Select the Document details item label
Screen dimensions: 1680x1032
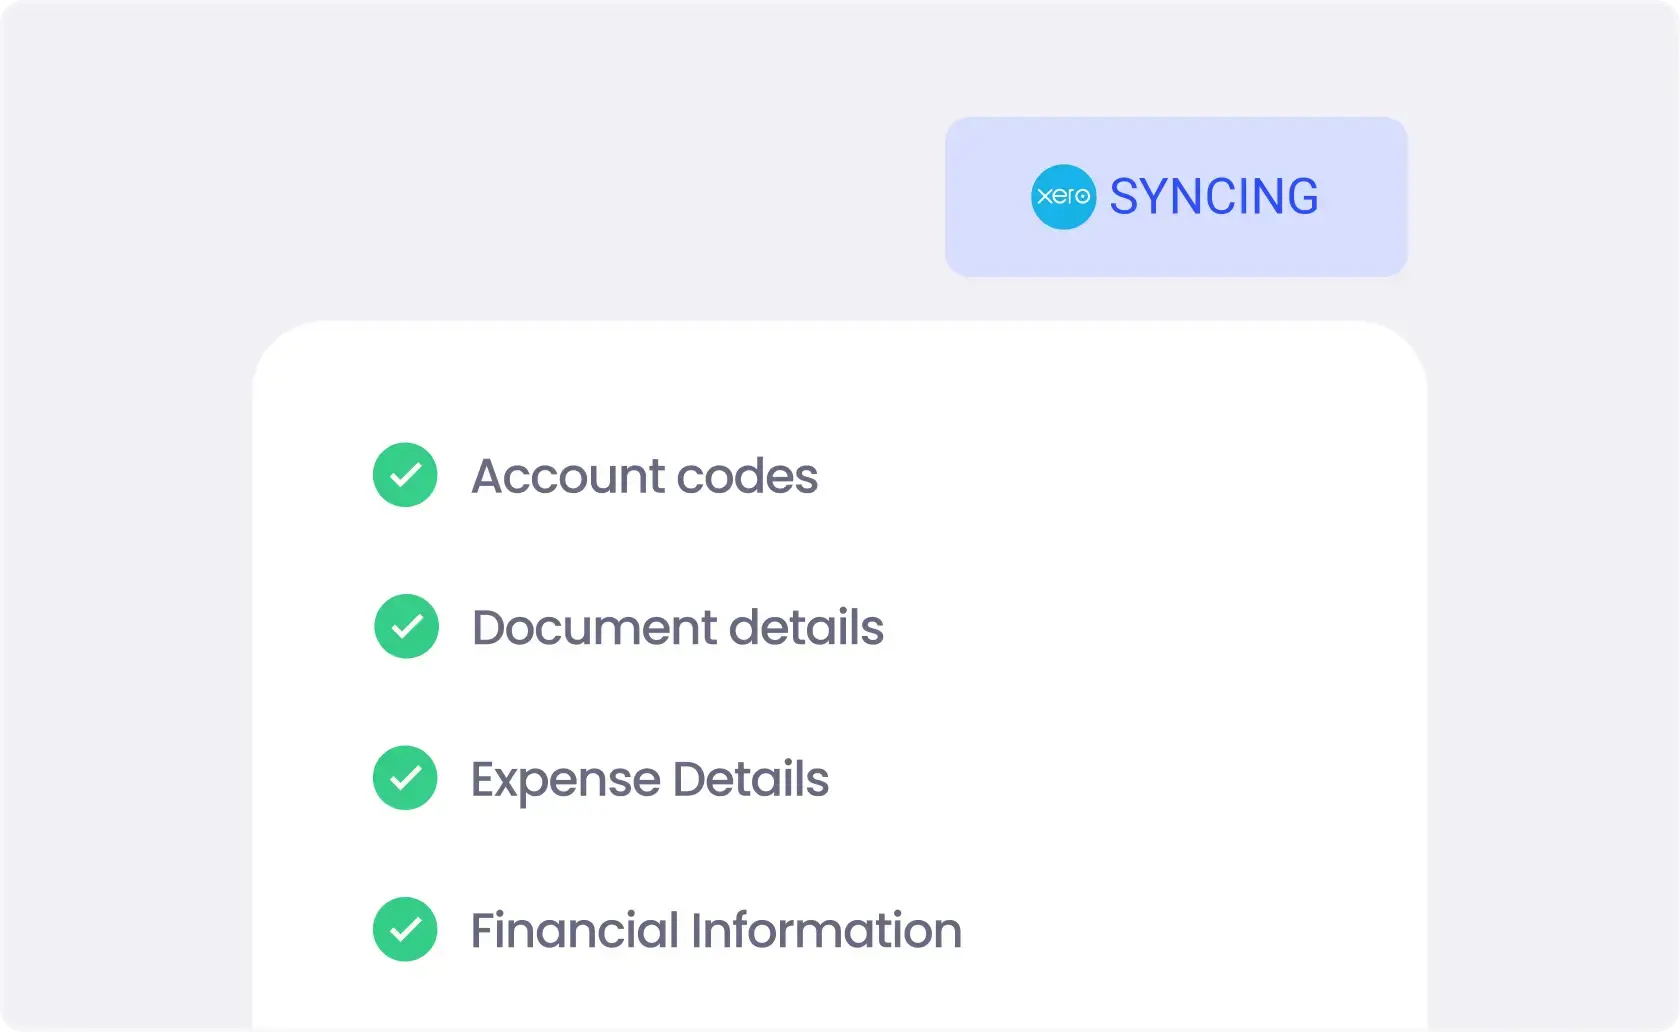[677, 628]
